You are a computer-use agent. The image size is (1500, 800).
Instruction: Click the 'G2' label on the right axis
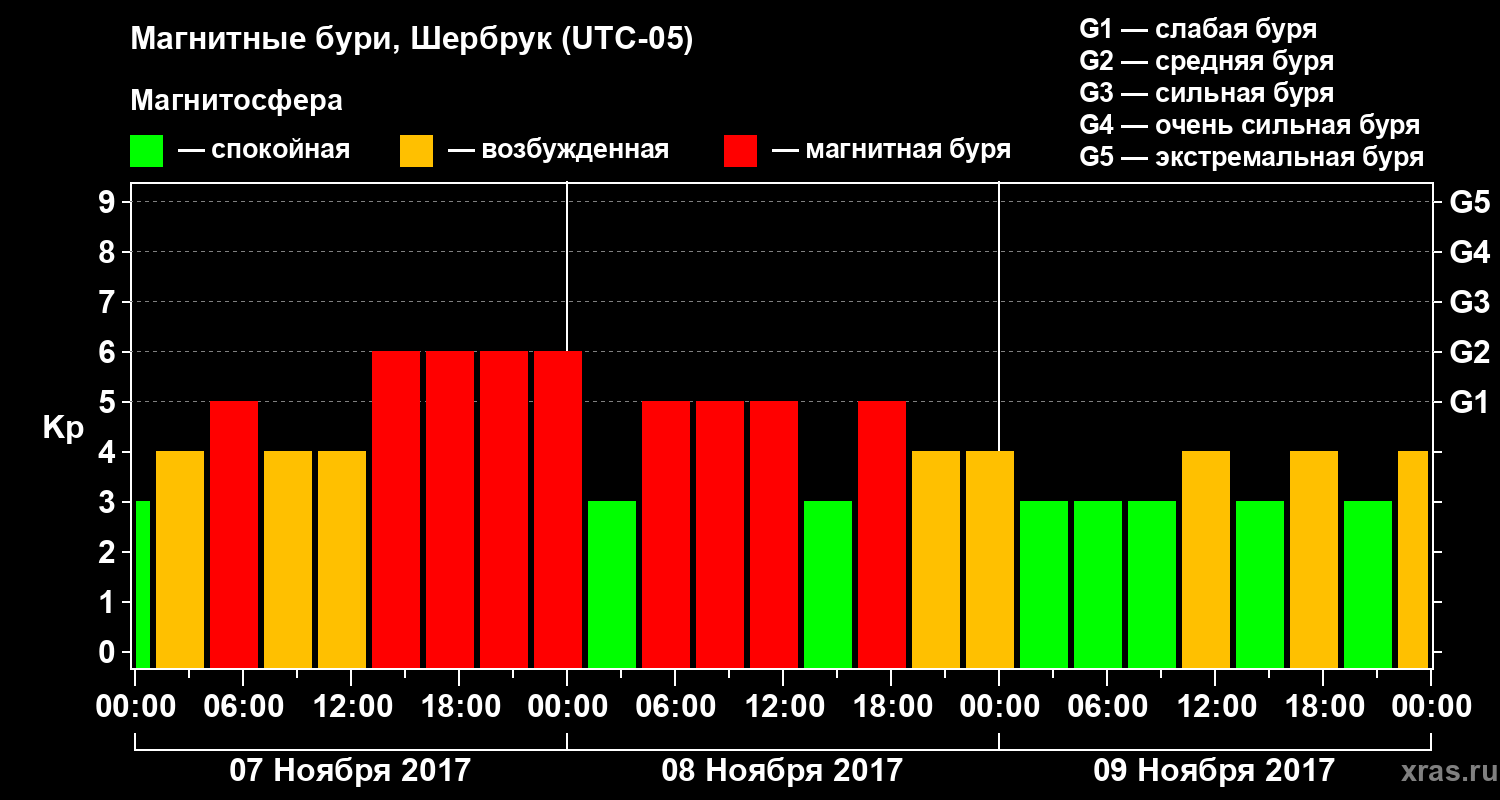[x=1469, y=352]
